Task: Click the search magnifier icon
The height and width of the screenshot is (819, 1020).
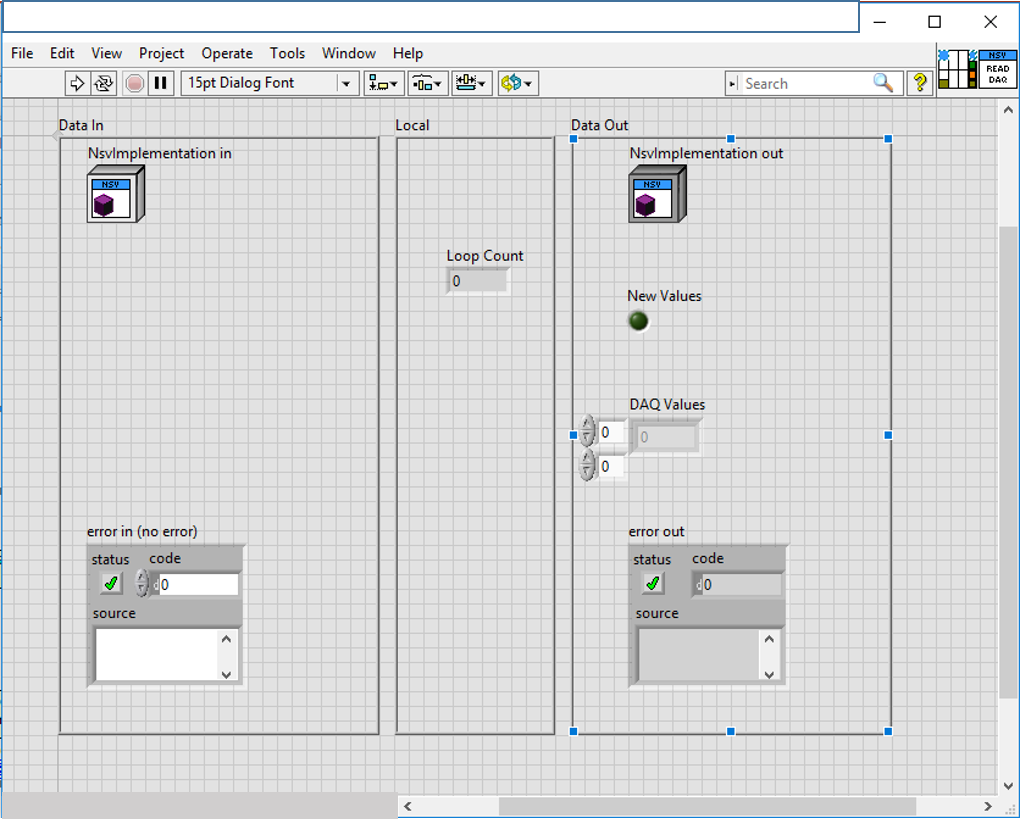Action: point(883,83)
